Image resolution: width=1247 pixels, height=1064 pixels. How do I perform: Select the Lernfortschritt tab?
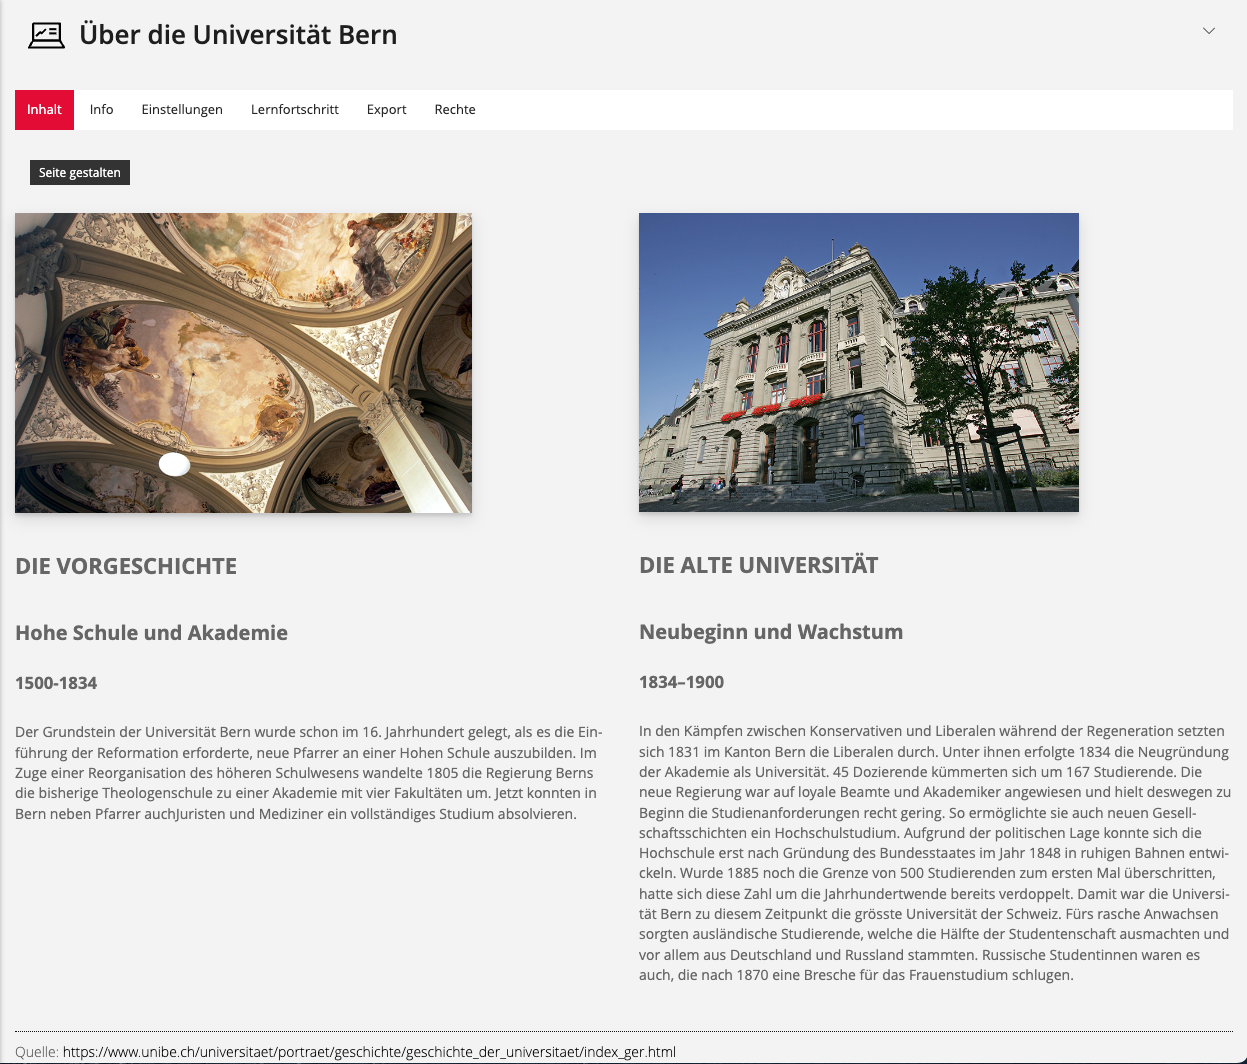coord(295,110)
